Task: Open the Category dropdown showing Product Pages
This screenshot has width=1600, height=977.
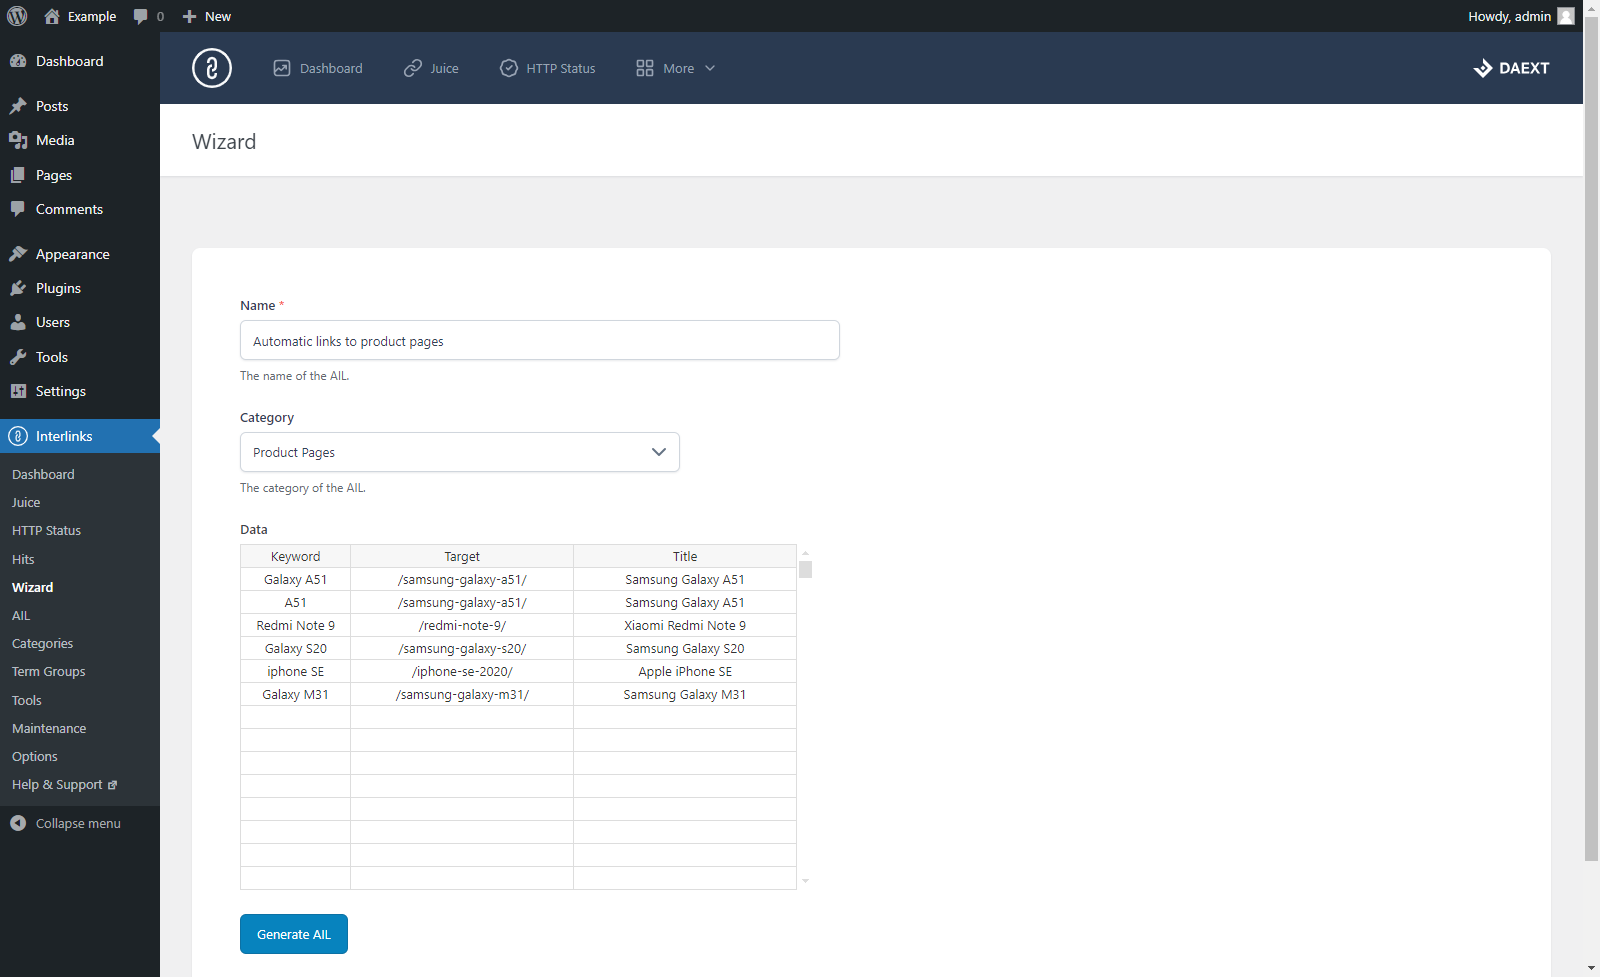Action: coord(460,452)
